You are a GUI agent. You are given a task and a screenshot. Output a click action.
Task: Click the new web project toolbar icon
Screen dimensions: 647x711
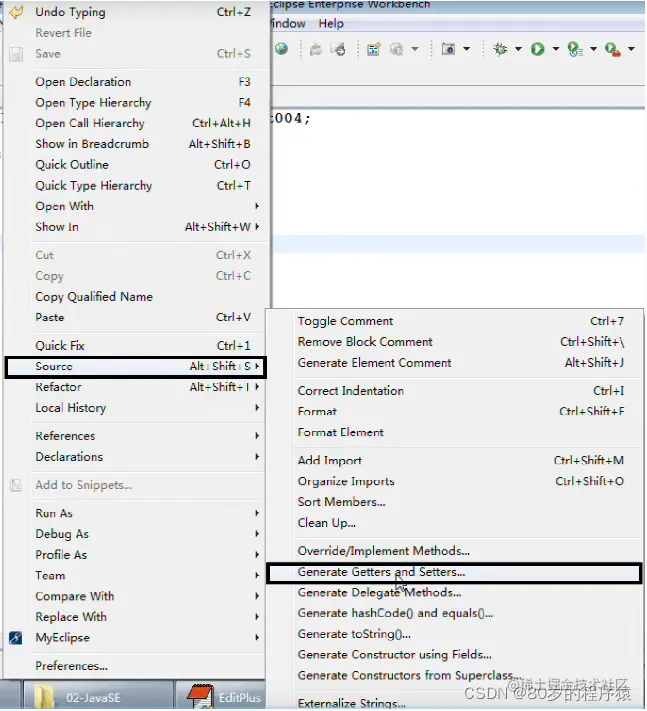(x=374, y=49)
